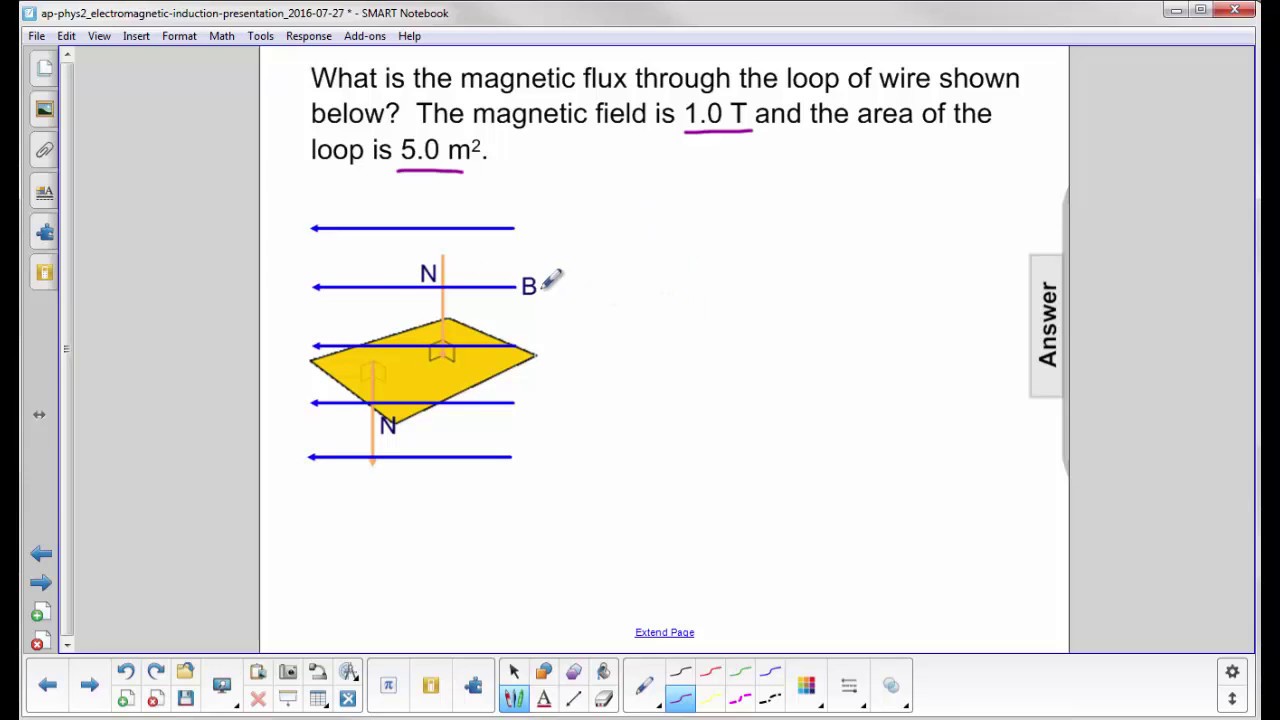Open a file with folder icon
Image resolution: width=1280 pixels, height=720 pixels.
pos(185,671)
